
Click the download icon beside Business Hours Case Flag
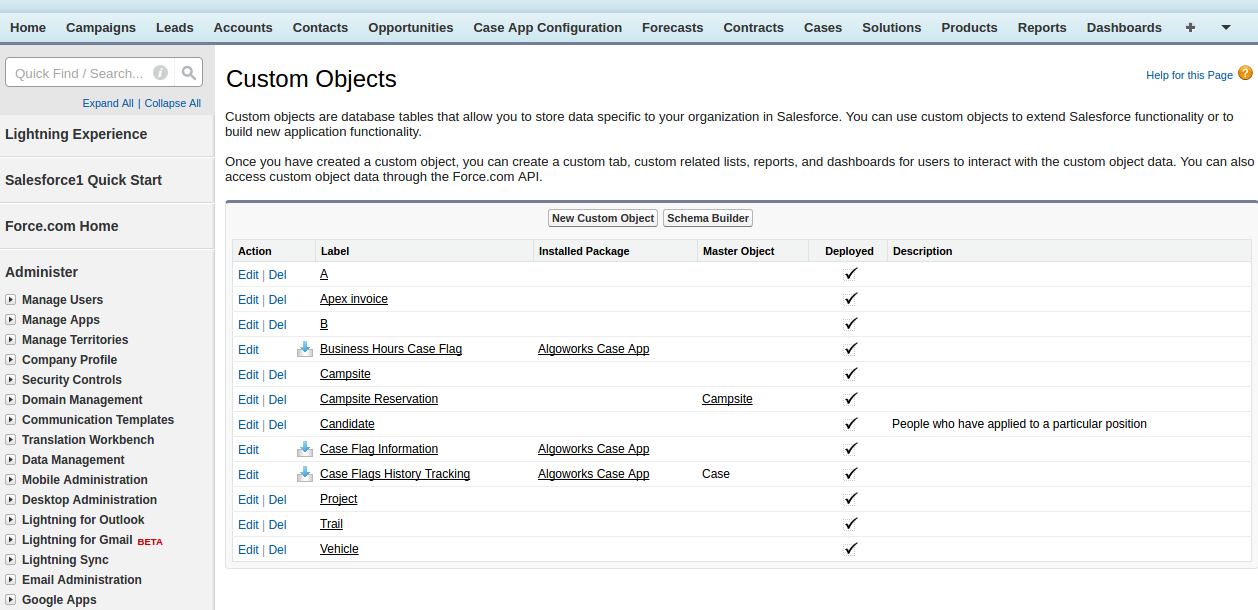(x=305, y=349)
